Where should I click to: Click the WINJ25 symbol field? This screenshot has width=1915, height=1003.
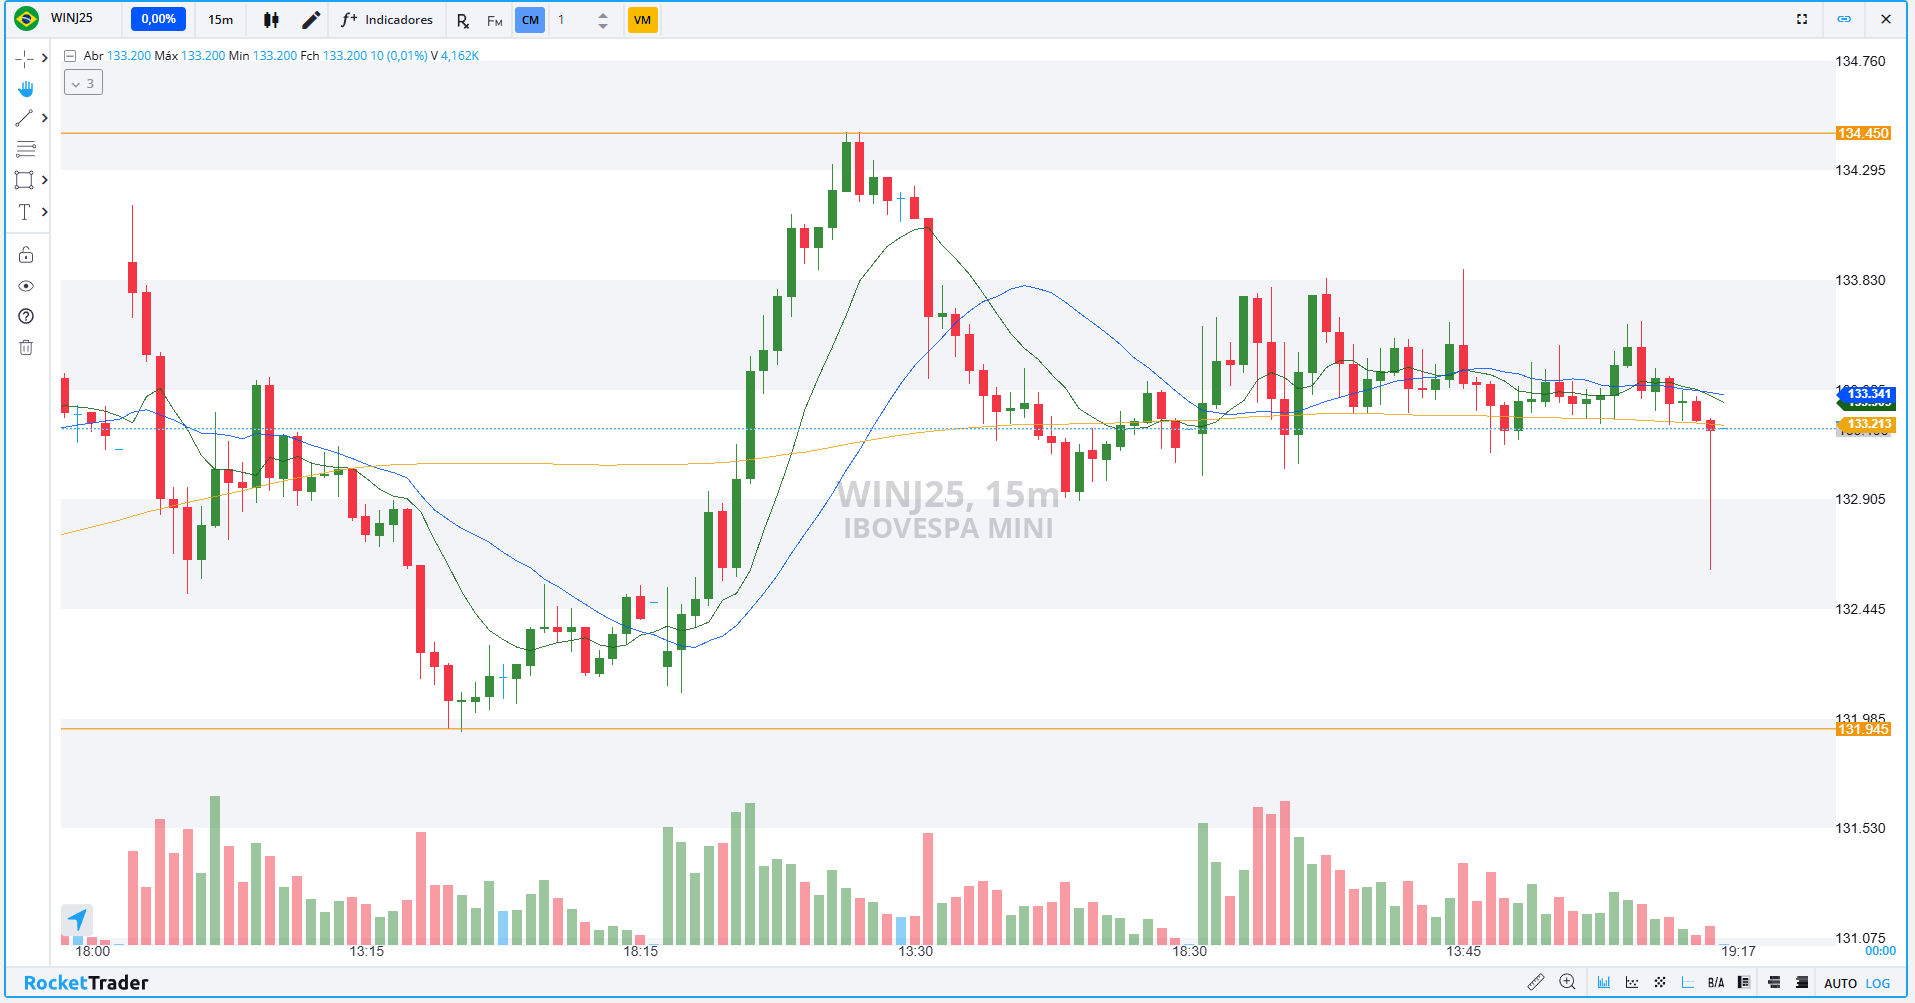pos(72,18)
